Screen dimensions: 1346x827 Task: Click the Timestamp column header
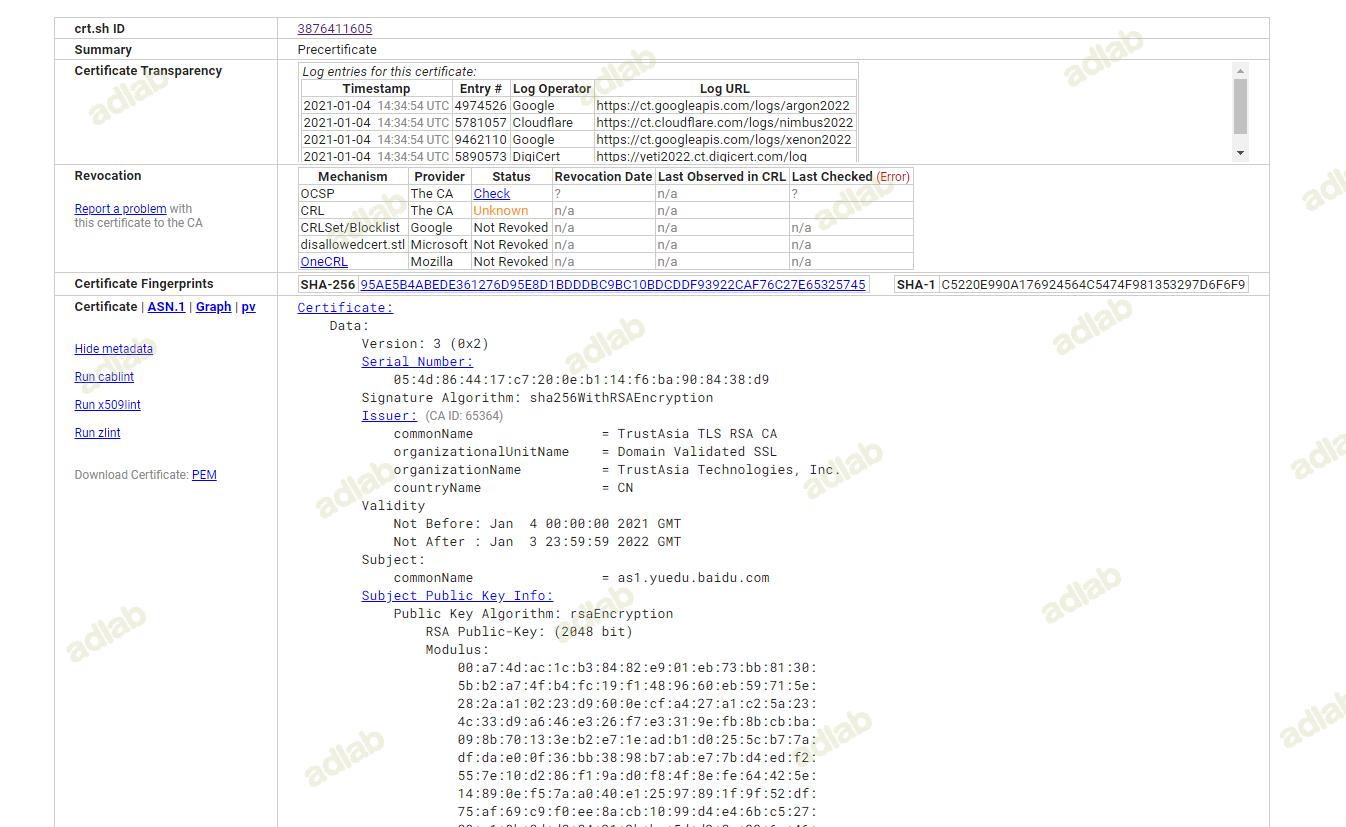point(376,89)
